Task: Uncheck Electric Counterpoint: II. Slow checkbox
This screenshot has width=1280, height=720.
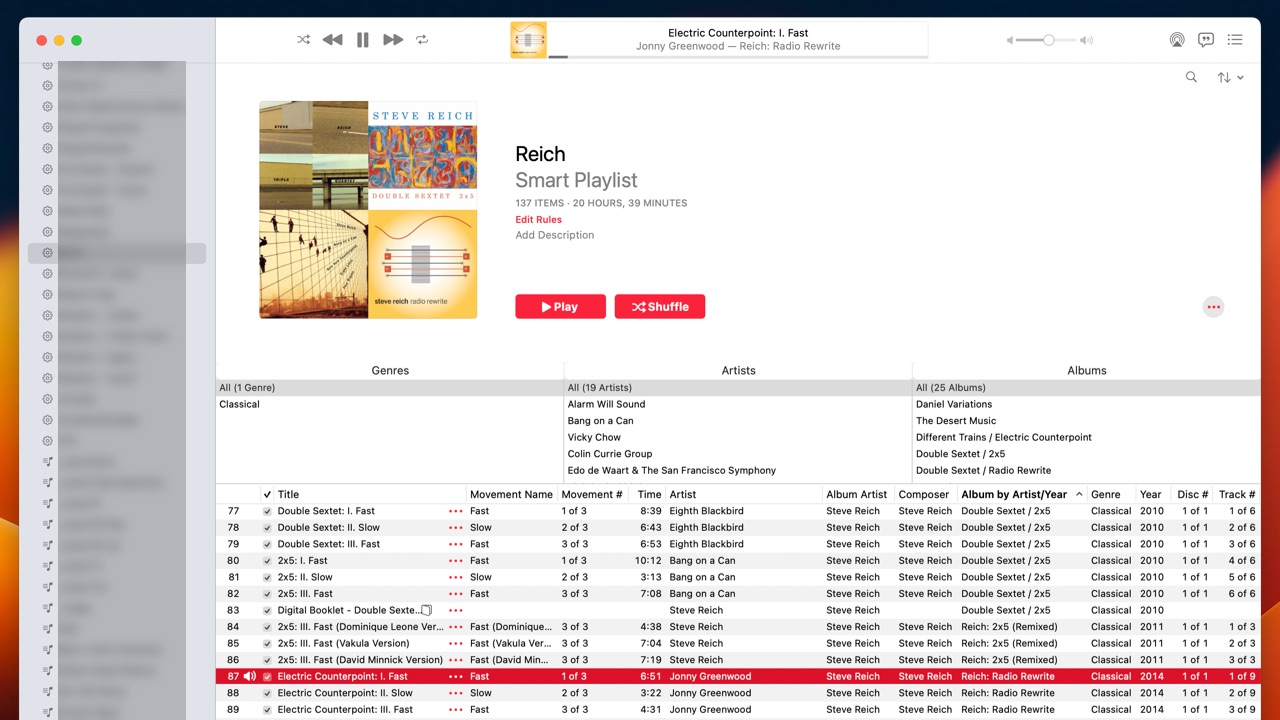Action: coord(267,693)
